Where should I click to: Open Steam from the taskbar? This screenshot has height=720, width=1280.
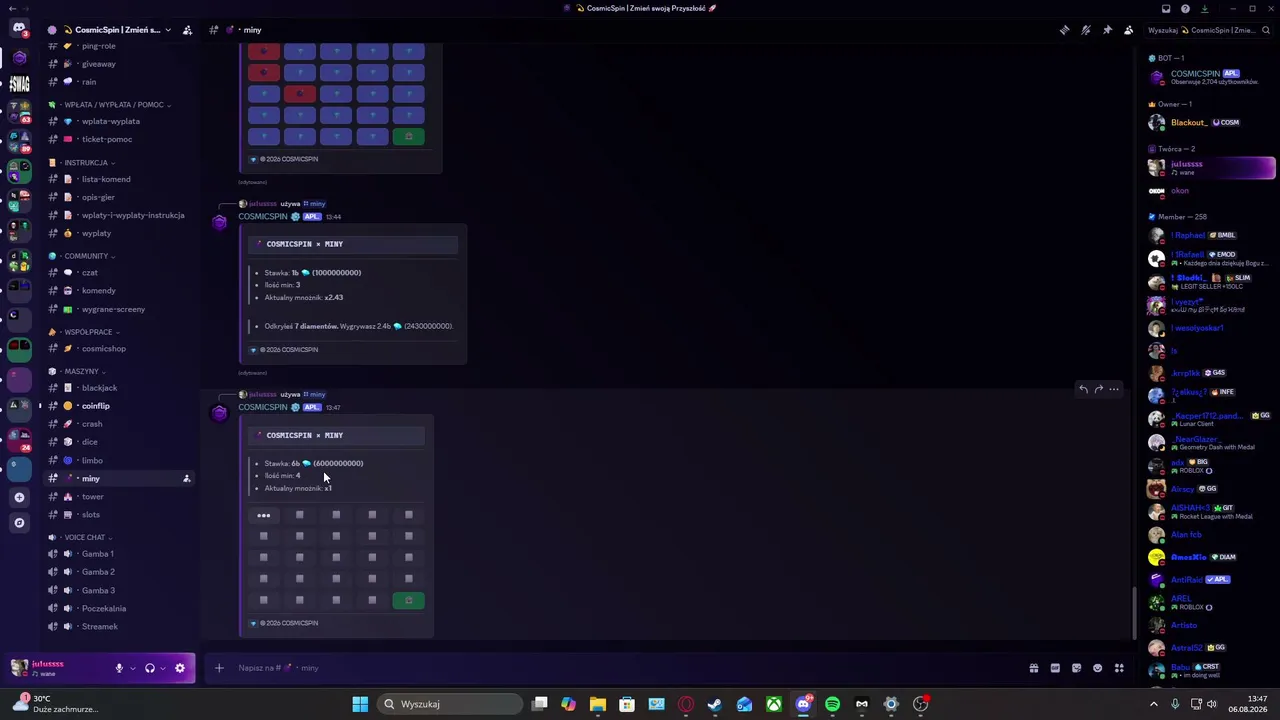[x=715, y=704]
